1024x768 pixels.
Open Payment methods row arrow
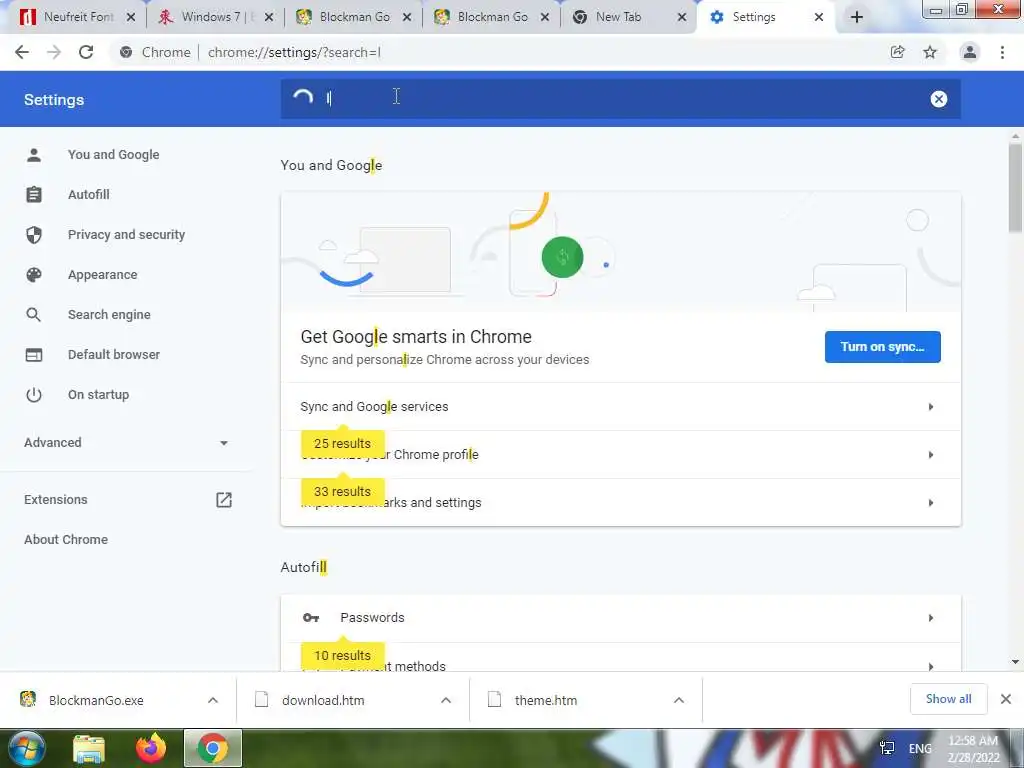click(931, 666)
